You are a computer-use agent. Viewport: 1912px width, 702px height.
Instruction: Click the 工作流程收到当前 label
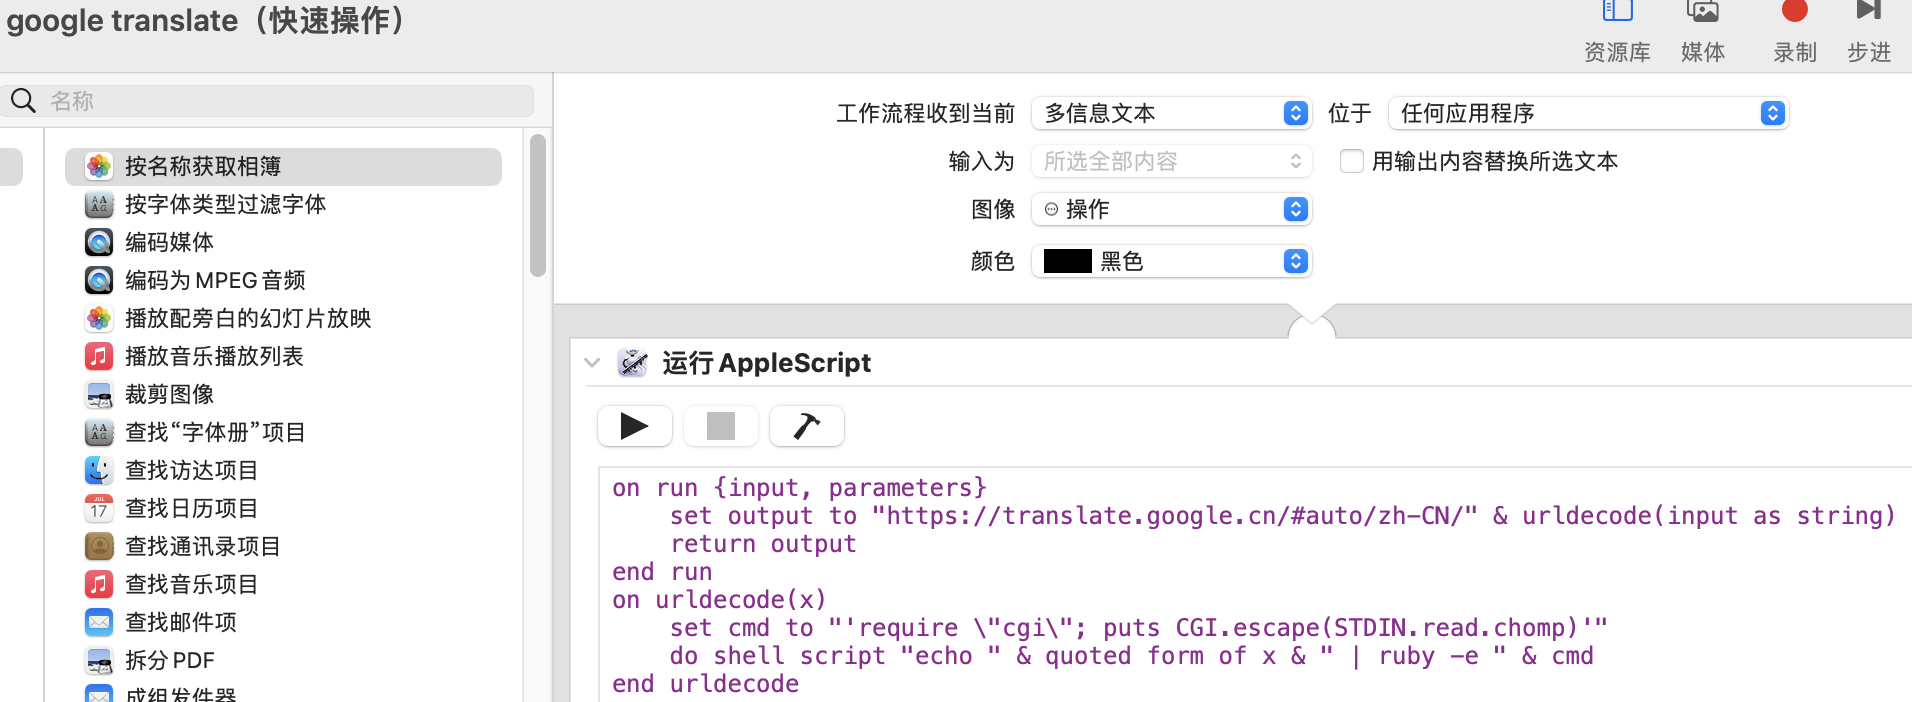click(x=926, y=113)
